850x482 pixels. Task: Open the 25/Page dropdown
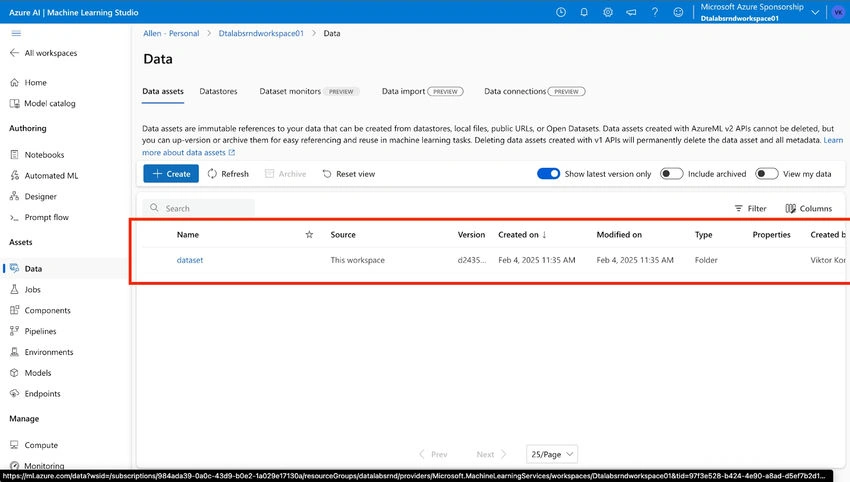[x=552, y=454]
